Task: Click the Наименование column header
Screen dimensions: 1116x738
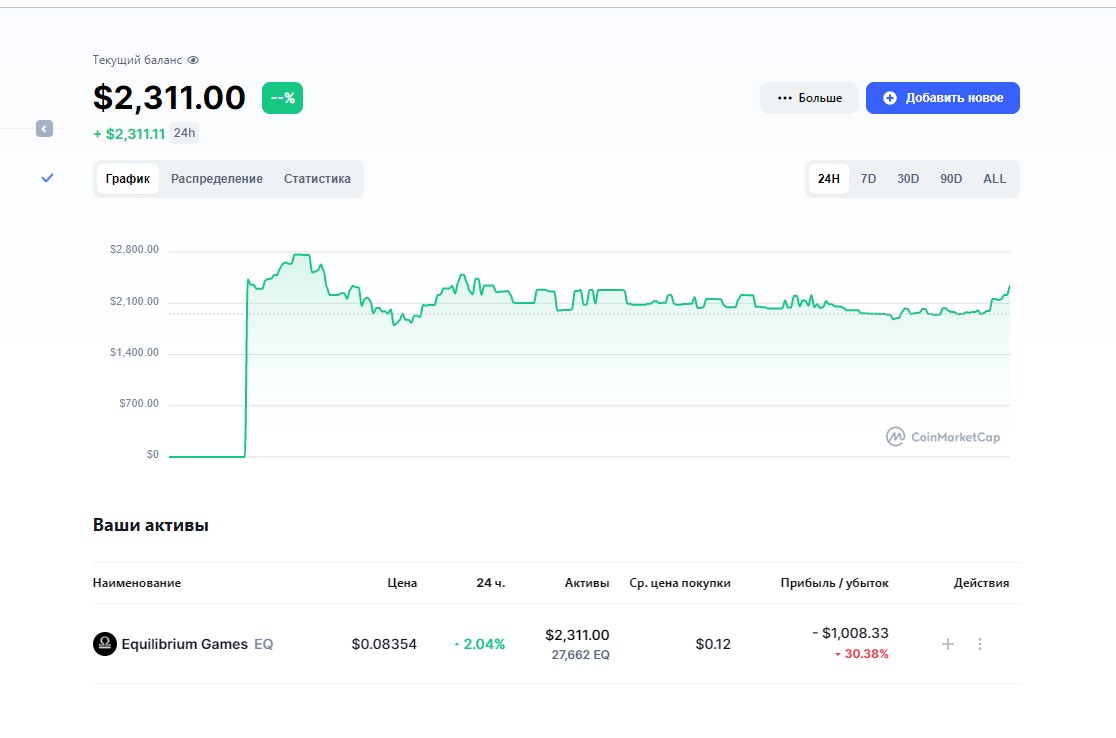Action: pos(137,583)
